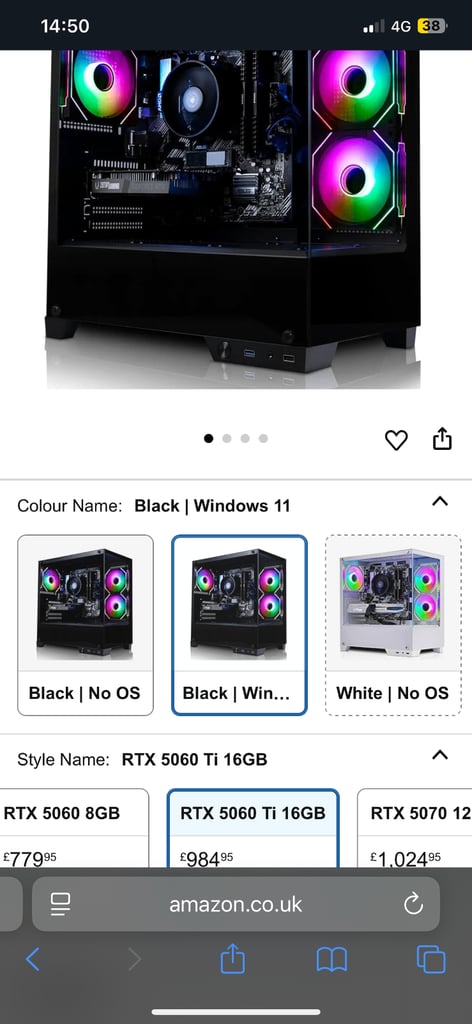This screenshot has width=472, height=1024.
Task: Reload page with the refresh icon
Action: click(x=413, y=904)
